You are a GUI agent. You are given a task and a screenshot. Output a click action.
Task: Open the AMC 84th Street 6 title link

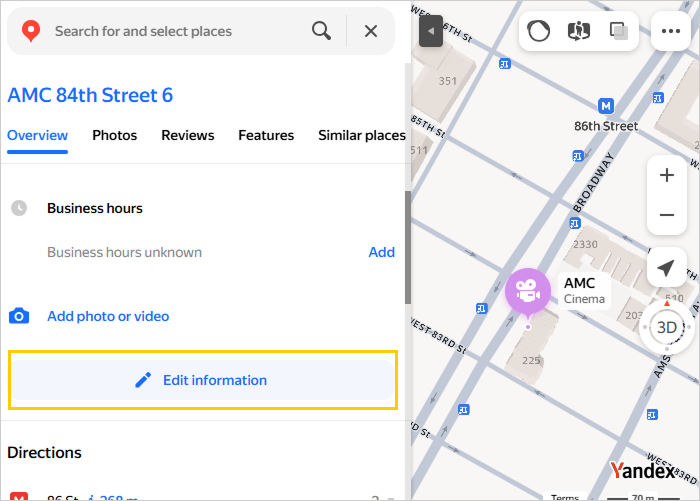coord(90,95)
